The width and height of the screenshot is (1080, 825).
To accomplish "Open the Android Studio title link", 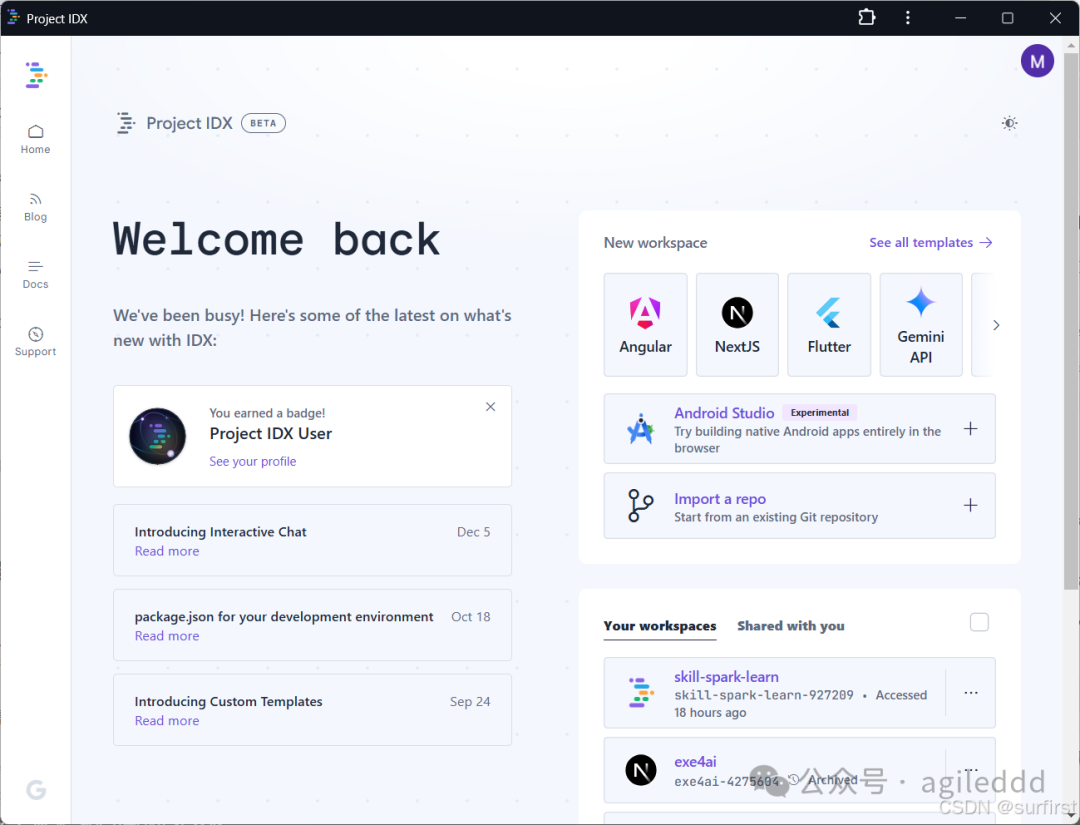I will point(724,412).
